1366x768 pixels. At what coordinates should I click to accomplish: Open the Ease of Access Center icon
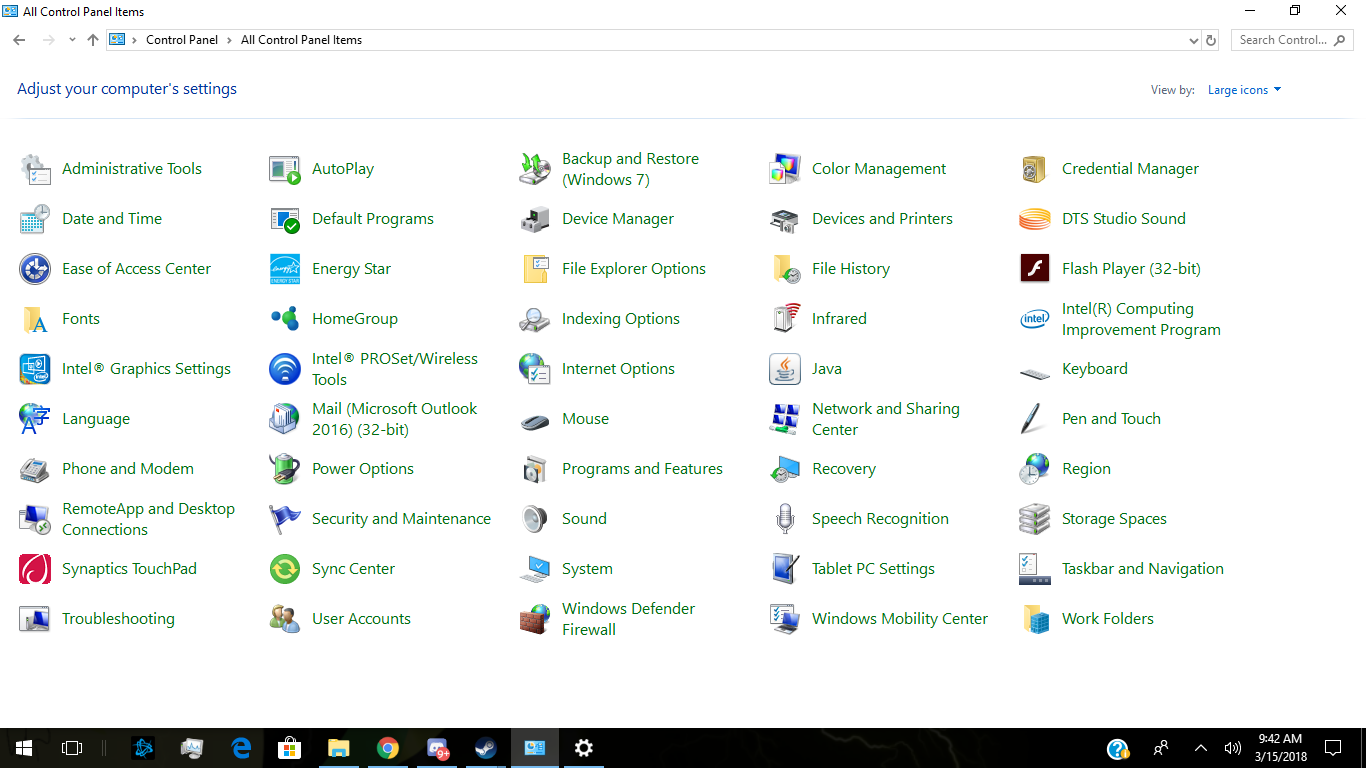click(35, 269)
